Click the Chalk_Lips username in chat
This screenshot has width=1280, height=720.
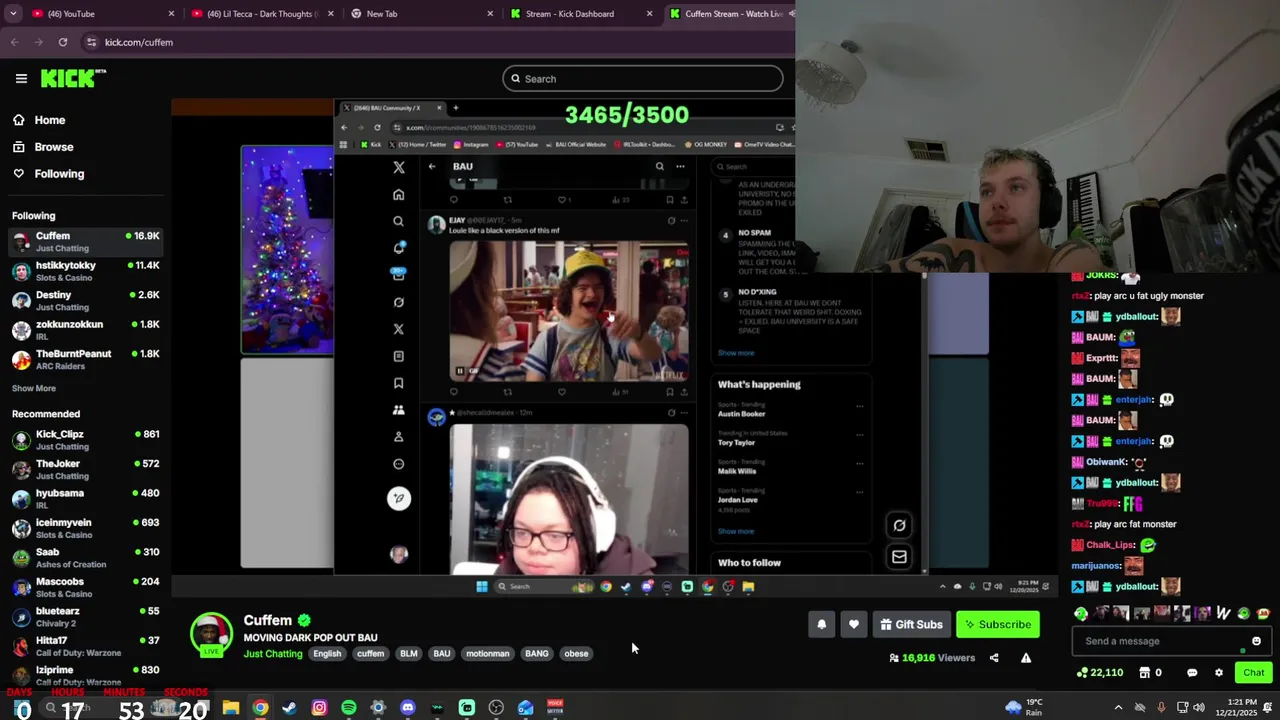click(1110, 545)
